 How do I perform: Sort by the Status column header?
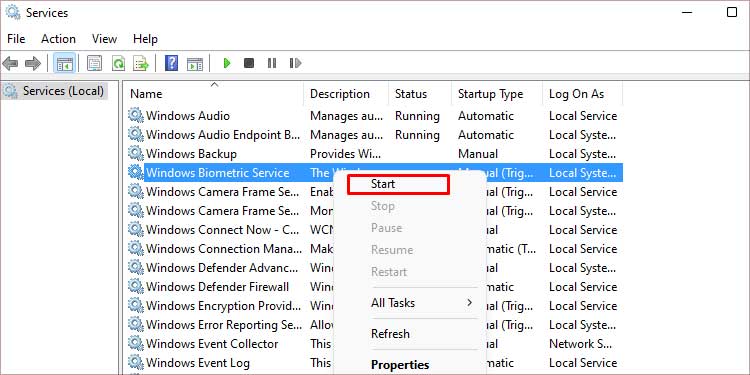(x=419, y=94)
